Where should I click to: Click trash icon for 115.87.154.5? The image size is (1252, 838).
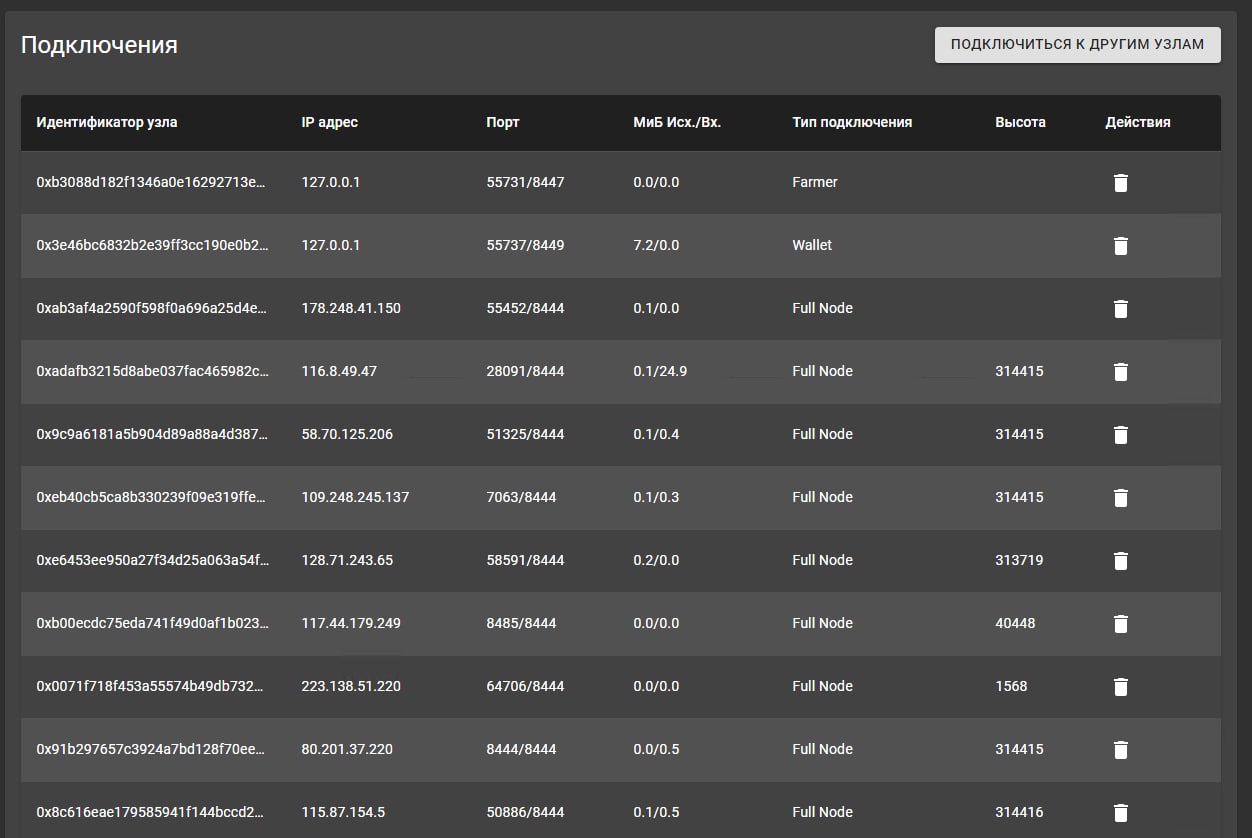point(1120,813)
